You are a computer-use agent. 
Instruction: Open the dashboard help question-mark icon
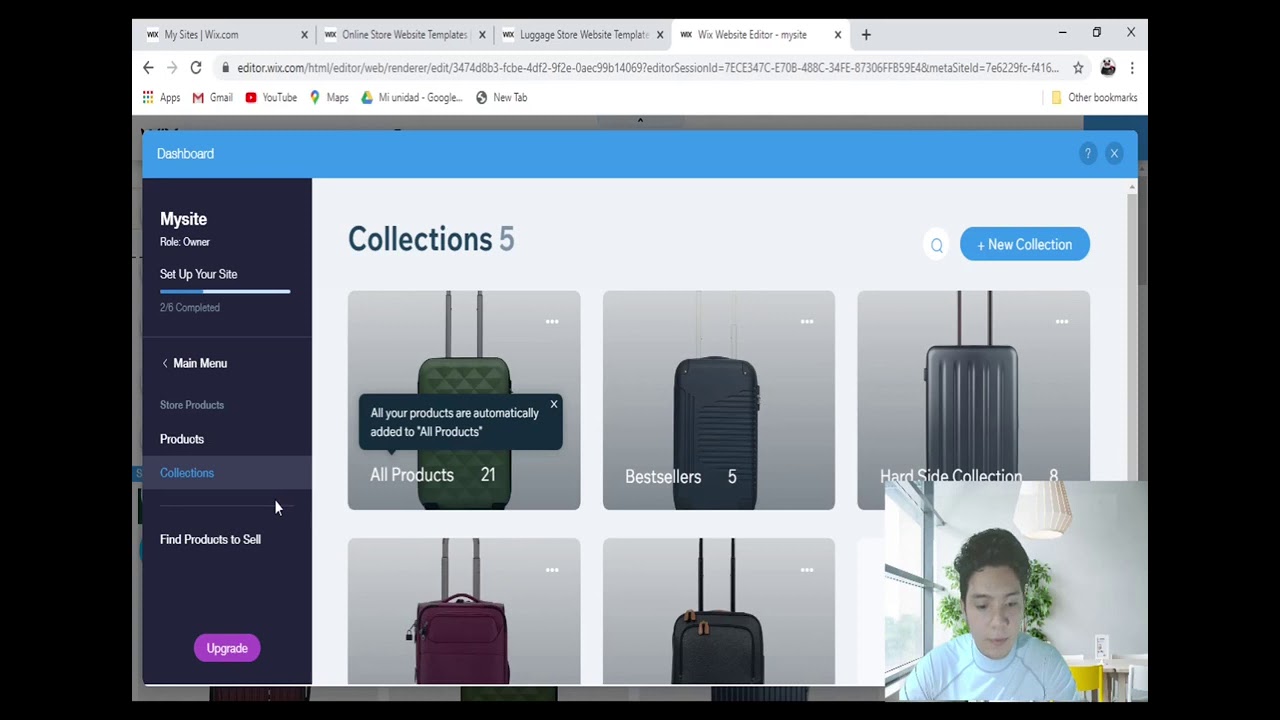click(x=1088, y=153)
